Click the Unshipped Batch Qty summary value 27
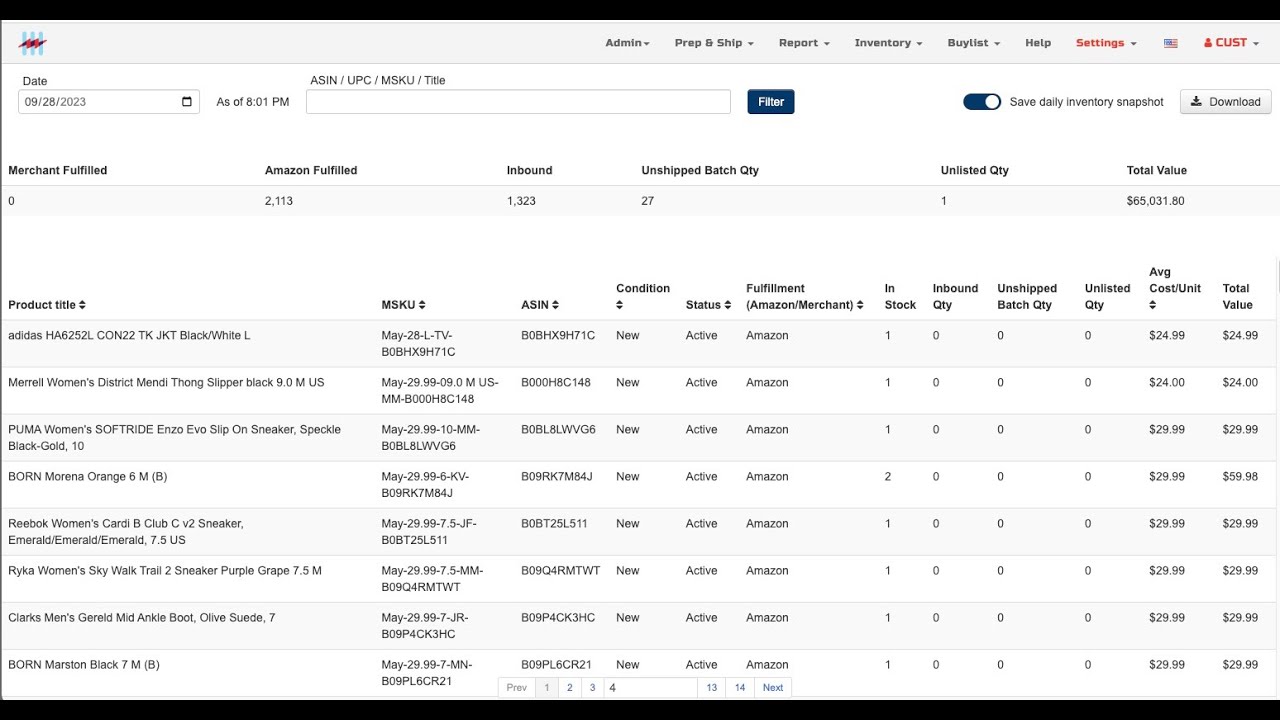The image size is (1280, 720). (x=648, y=201)
